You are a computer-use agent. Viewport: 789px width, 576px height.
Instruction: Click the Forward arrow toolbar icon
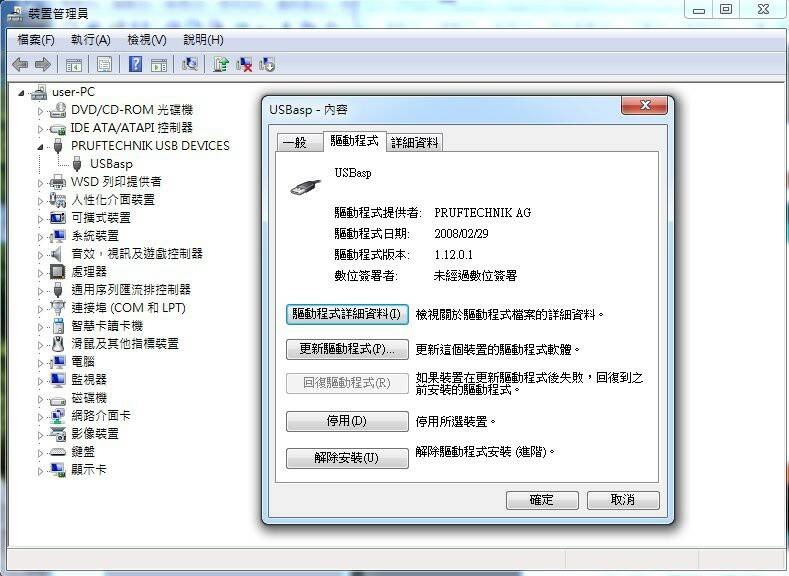tap(42, 65)
